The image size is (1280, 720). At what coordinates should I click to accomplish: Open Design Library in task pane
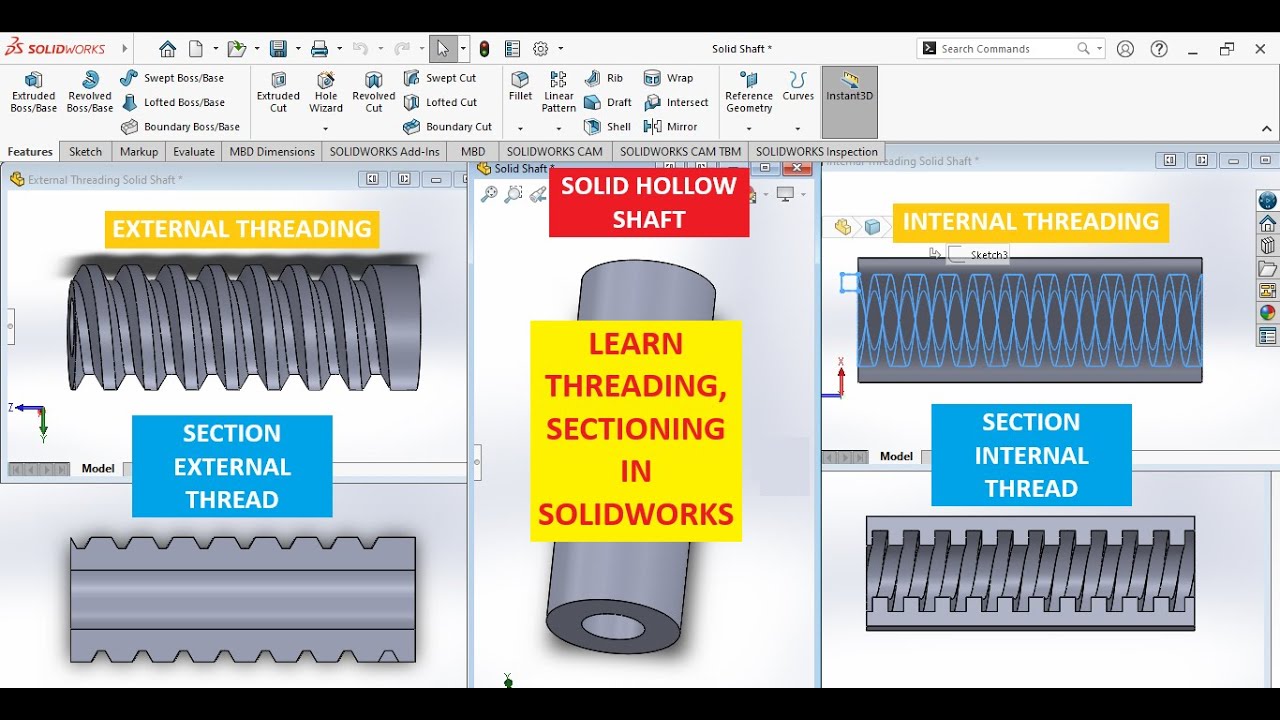[x=1268, y=245]
